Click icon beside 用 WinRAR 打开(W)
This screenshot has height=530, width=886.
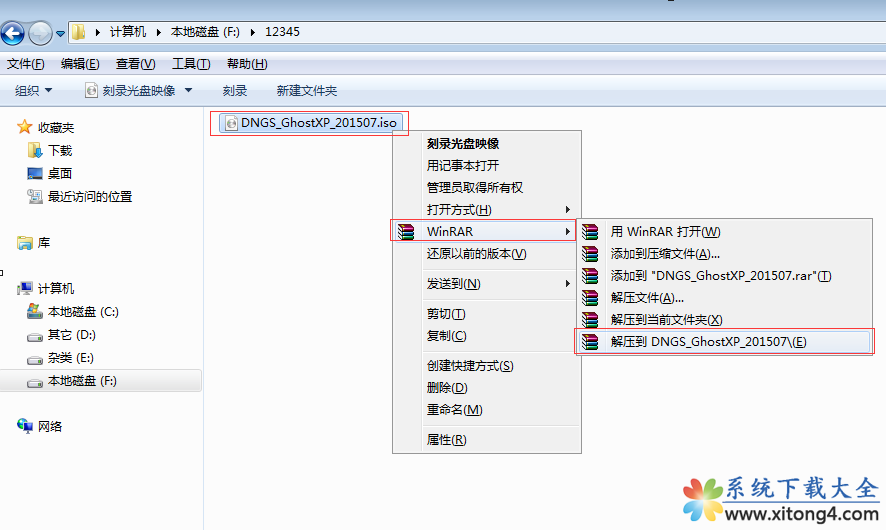point(590,232)
